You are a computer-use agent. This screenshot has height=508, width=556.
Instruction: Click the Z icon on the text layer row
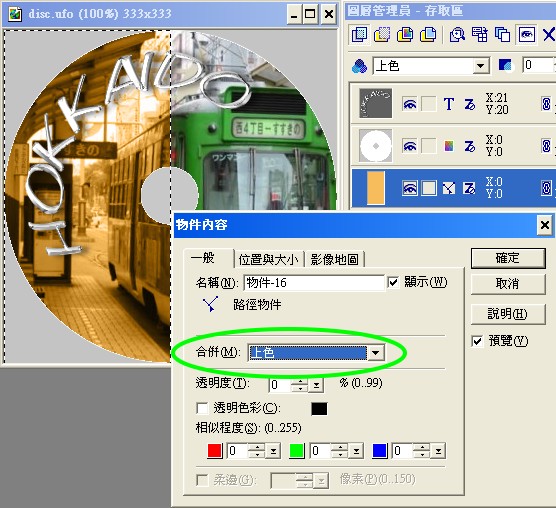point(469,104)
